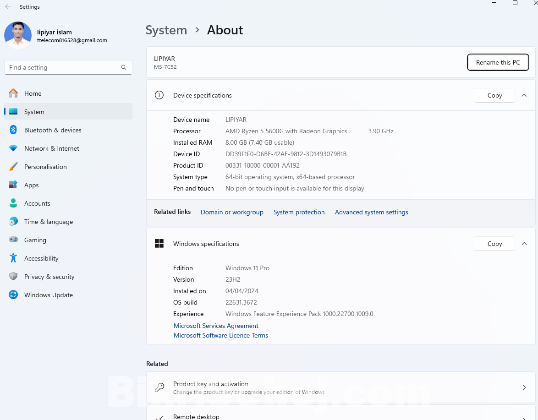
Task: Click the processor value AMD Ryzen 5
Action: tap(286, 131)
